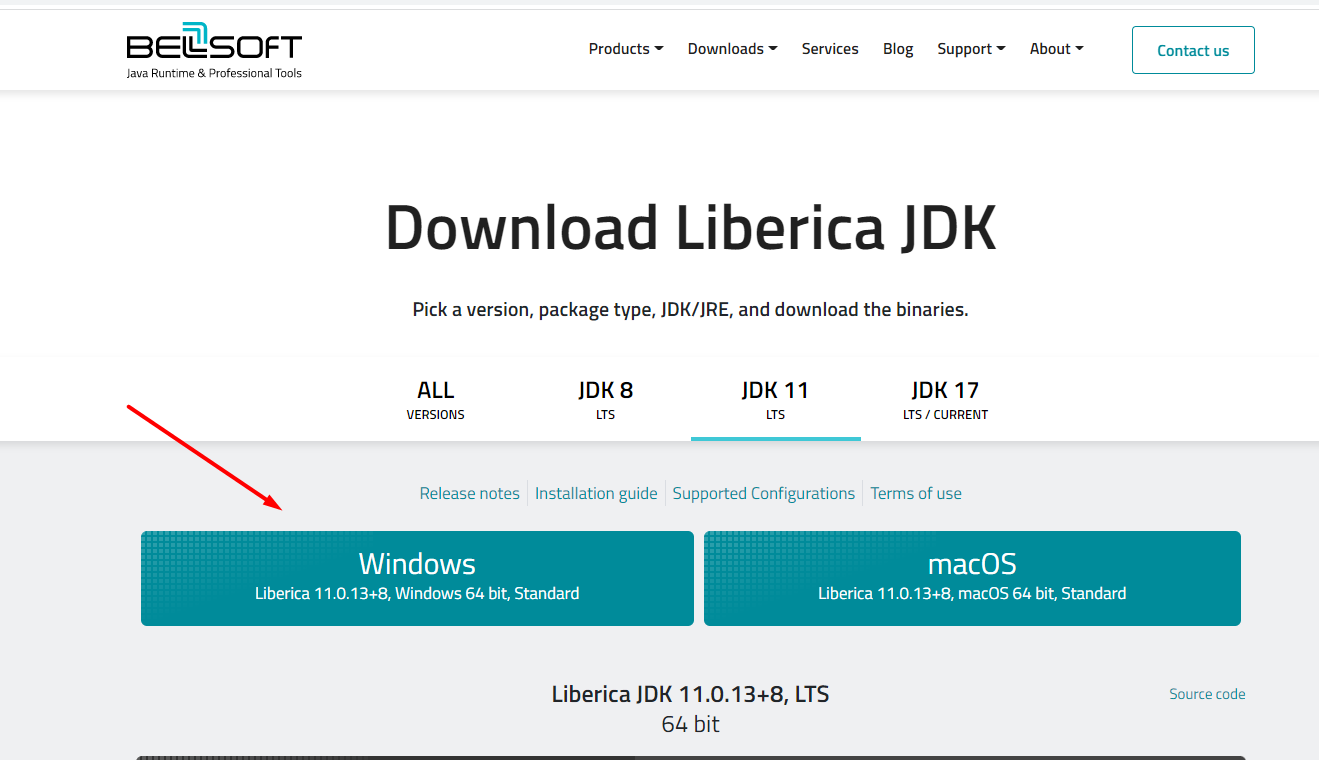Select the JDK 11 LTS tab
Screen dimensions: 1319x760
(x=776, y=400)
